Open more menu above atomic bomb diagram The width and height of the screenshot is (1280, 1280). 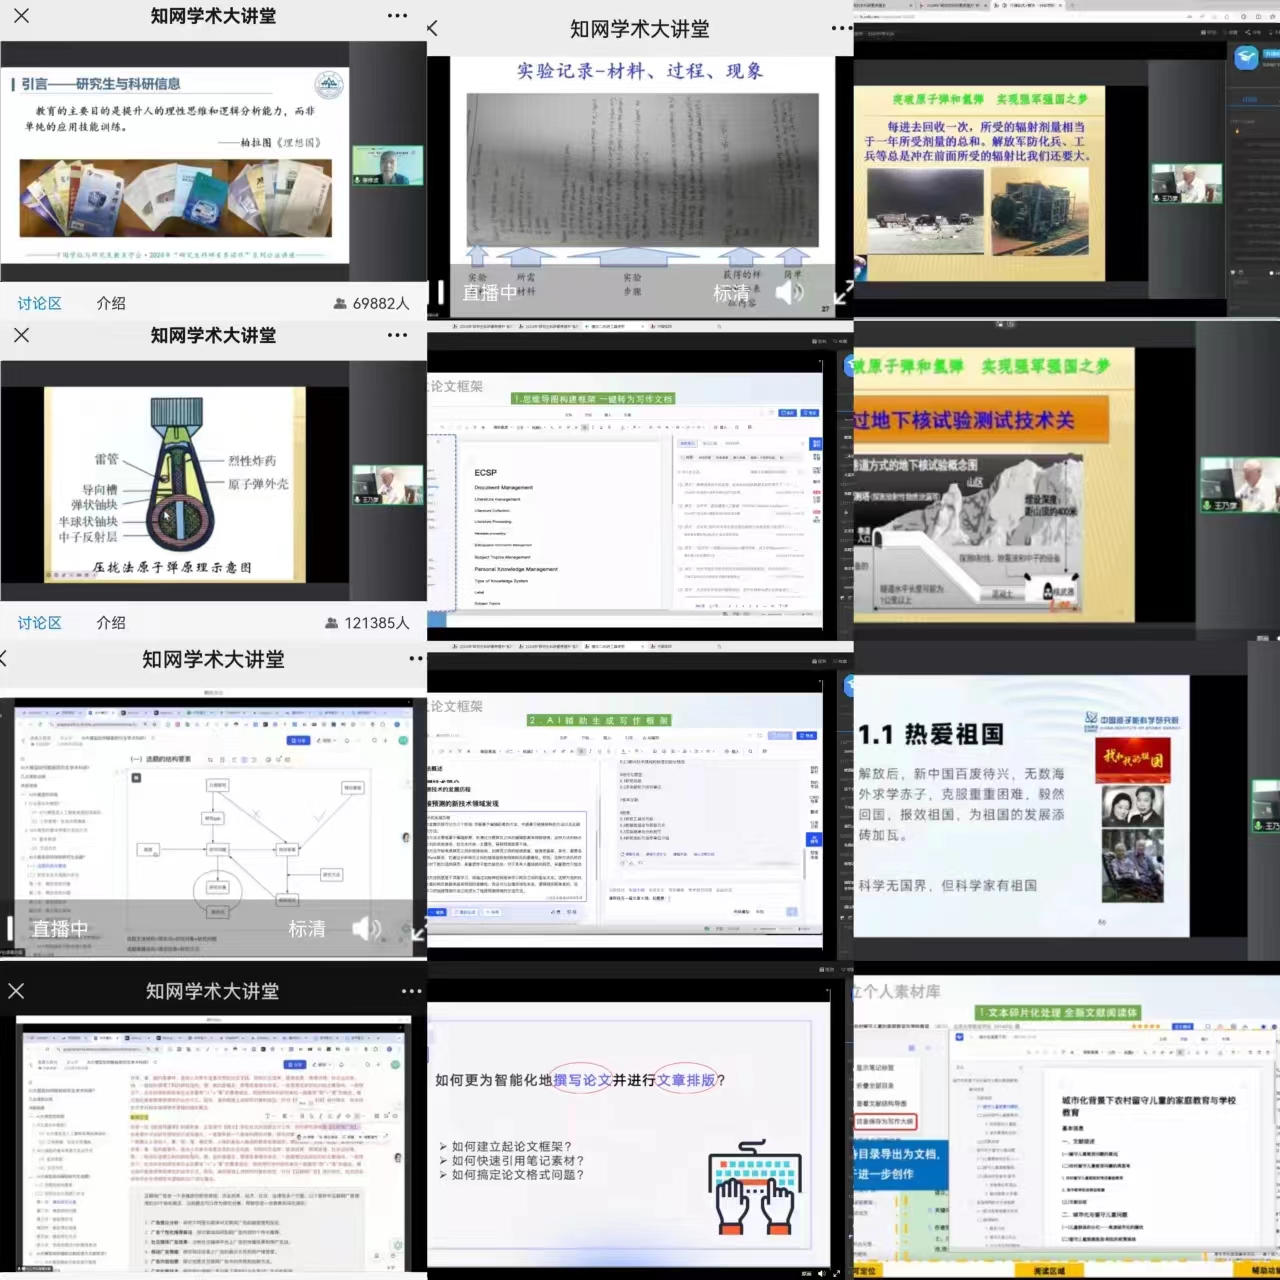397,335
